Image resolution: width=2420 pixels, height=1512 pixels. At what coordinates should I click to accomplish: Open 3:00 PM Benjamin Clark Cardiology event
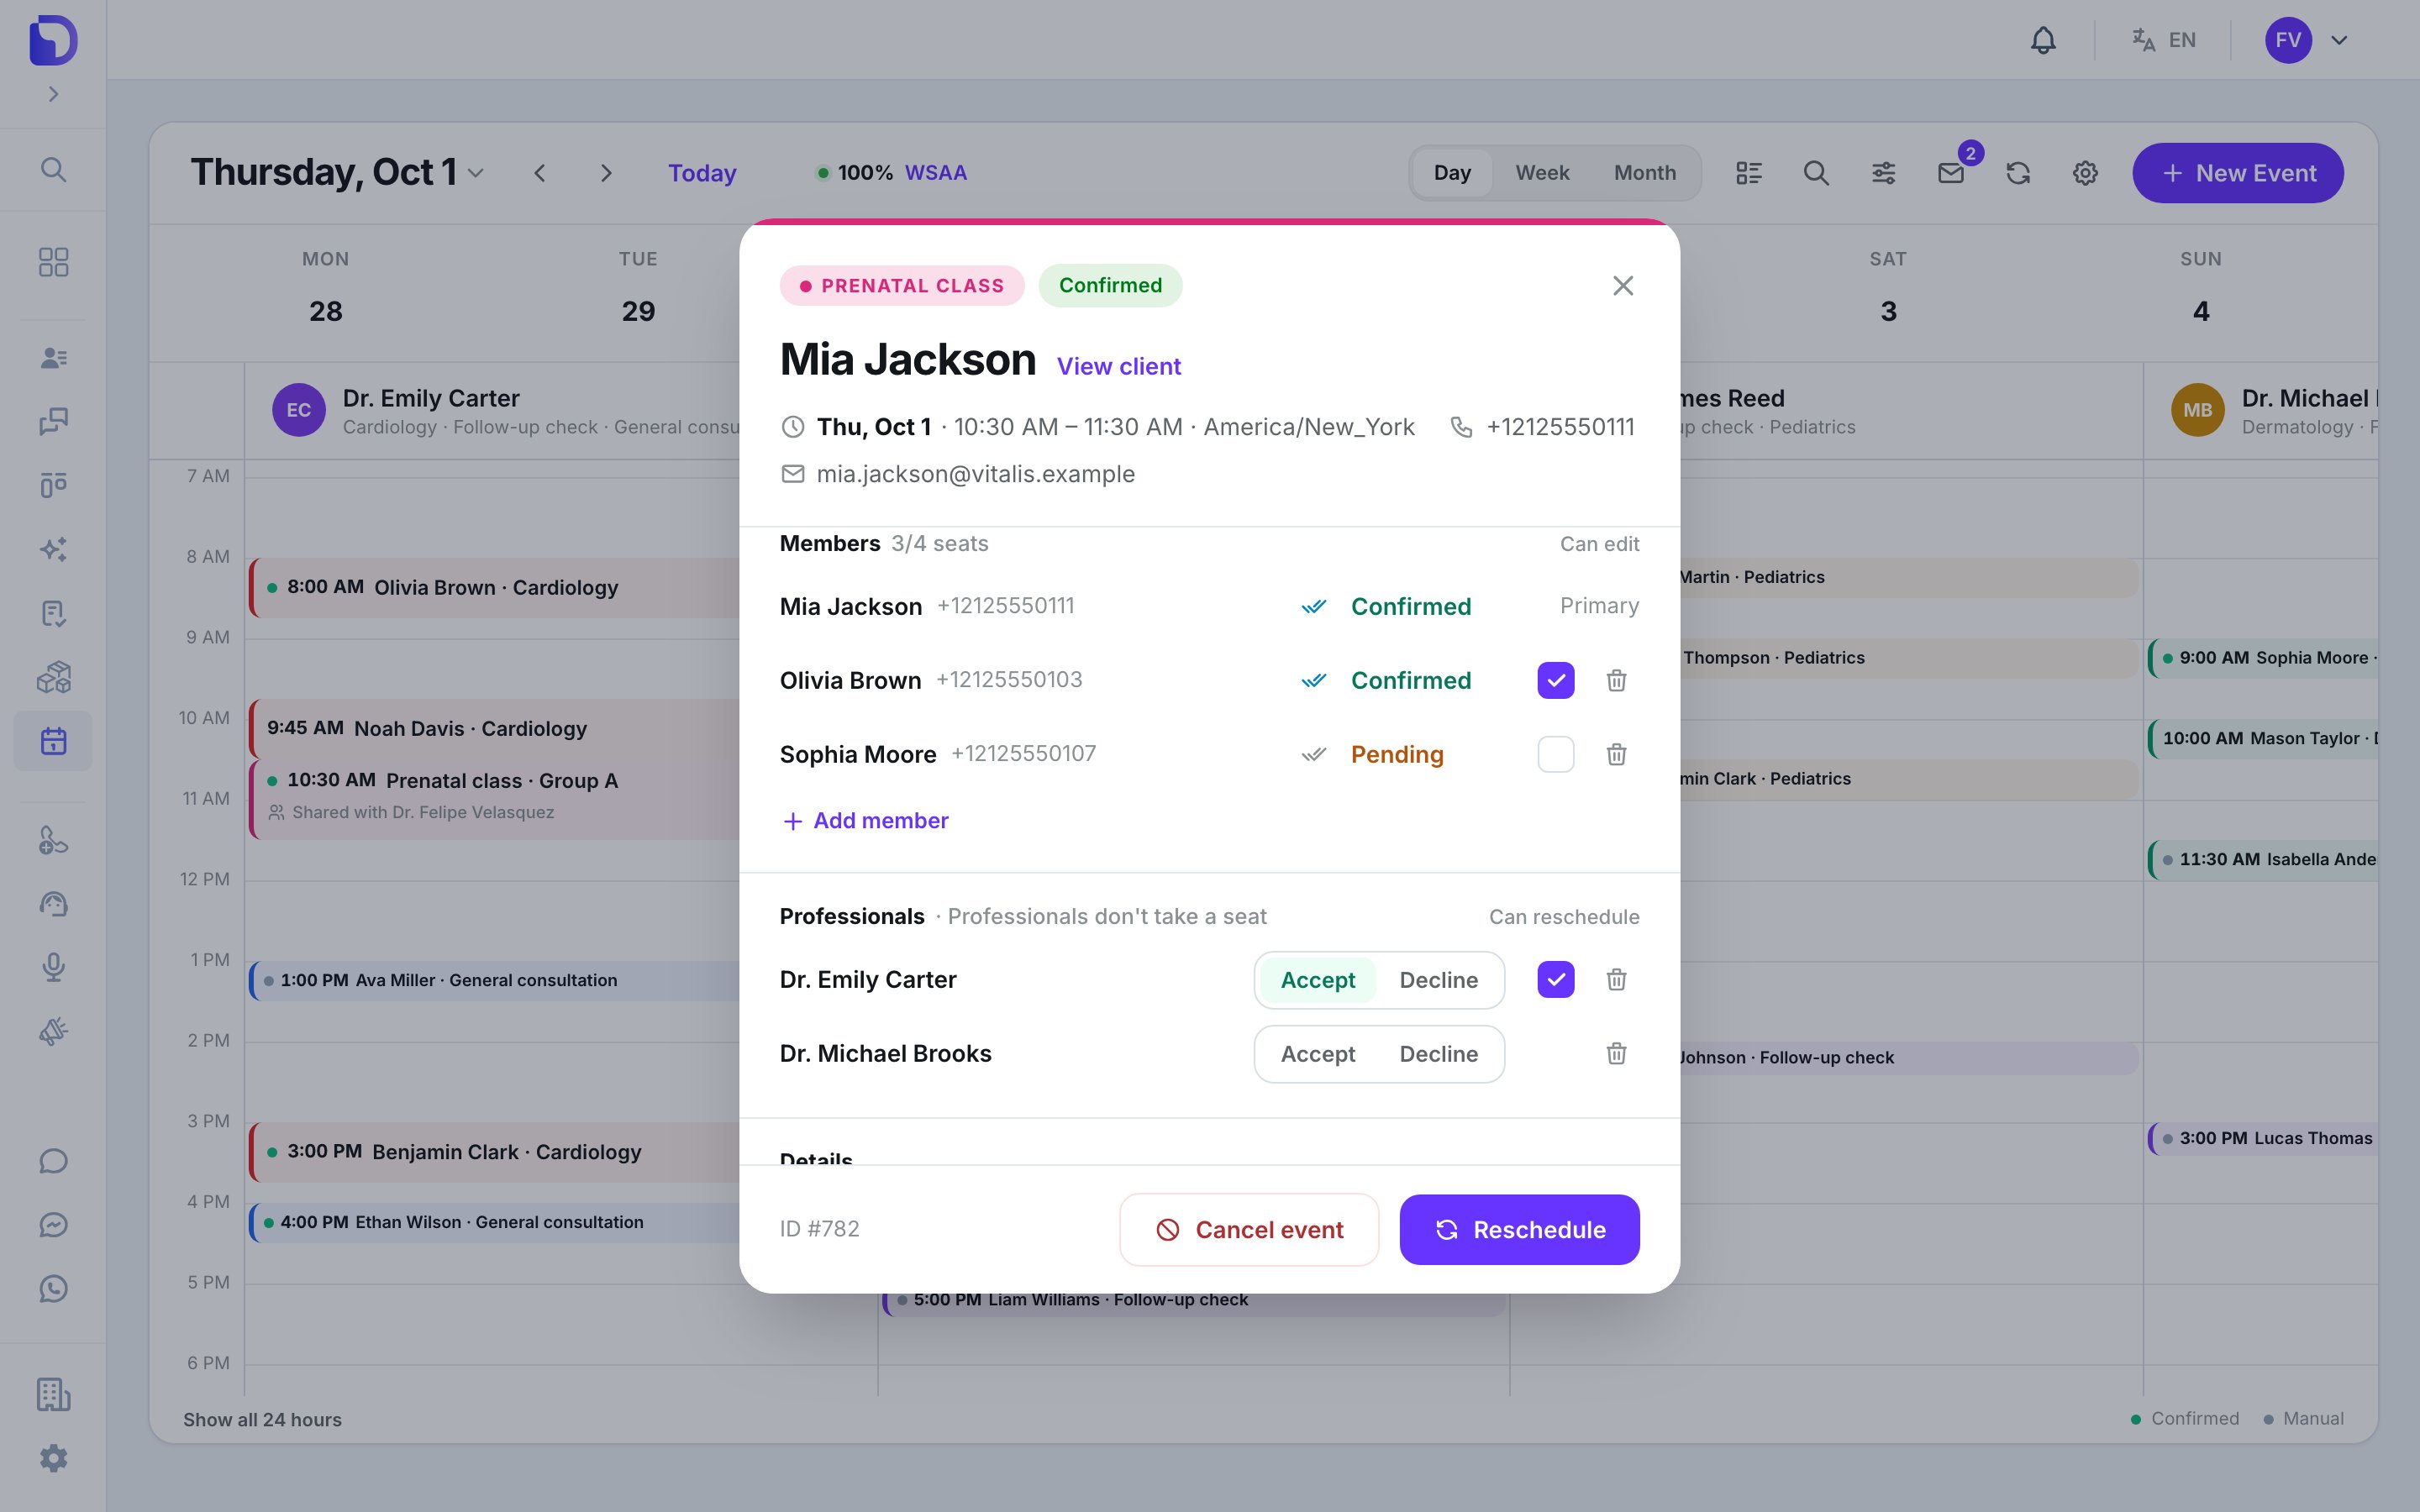click(x=495, y=1152)
